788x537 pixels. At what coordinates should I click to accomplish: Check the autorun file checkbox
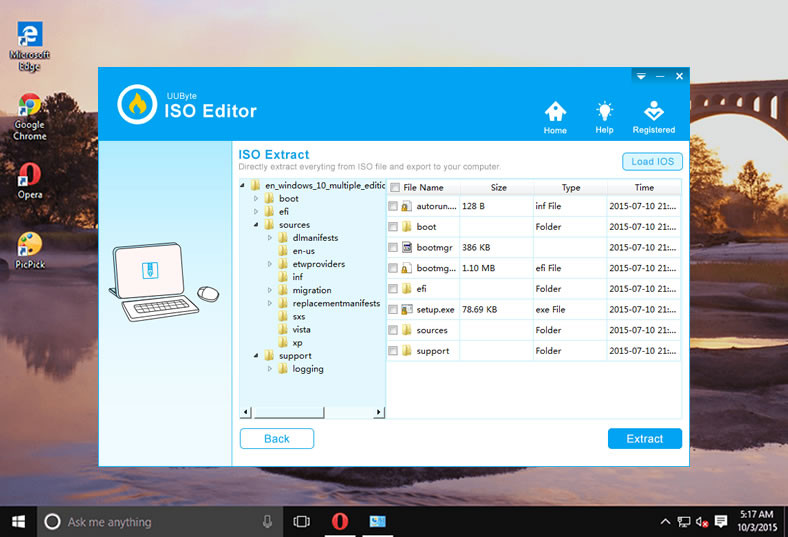click(393, 206)
